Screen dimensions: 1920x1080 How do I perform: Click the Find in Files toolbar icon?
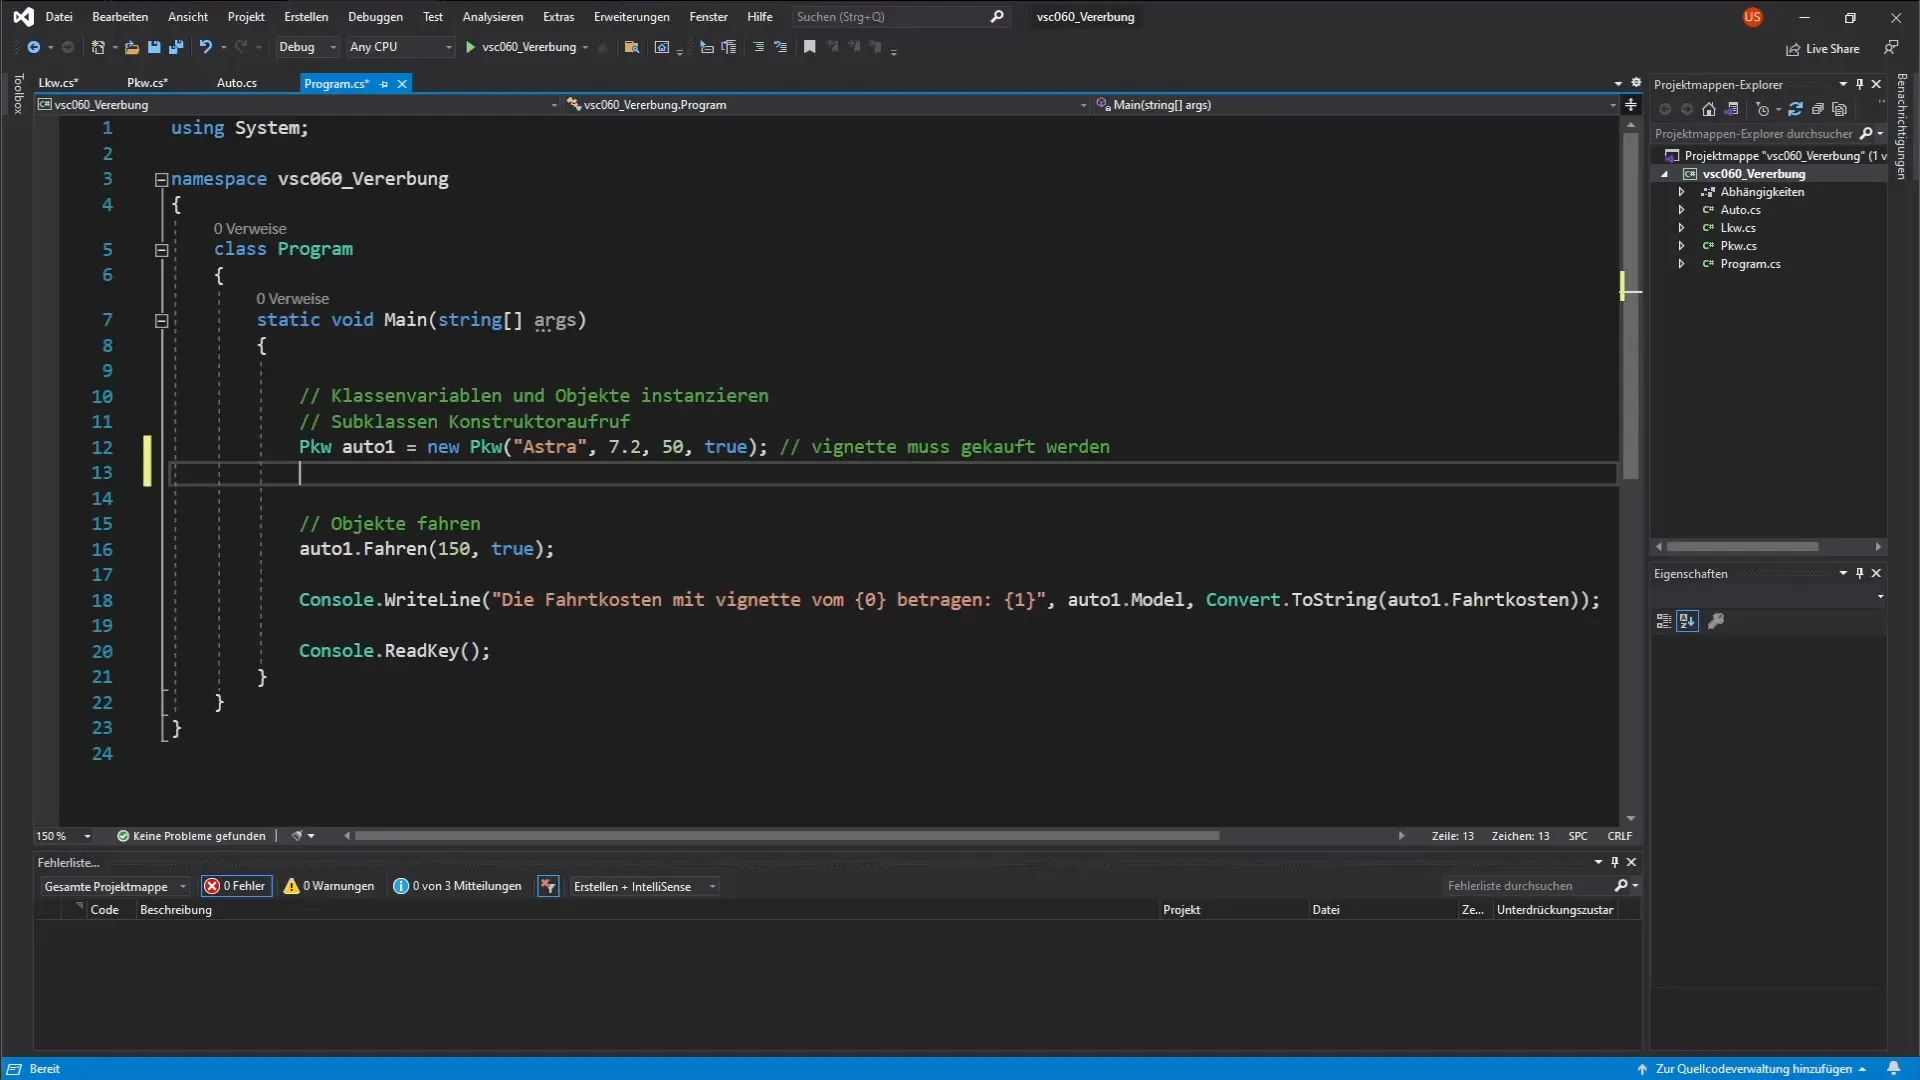click(x=631, y=47)
